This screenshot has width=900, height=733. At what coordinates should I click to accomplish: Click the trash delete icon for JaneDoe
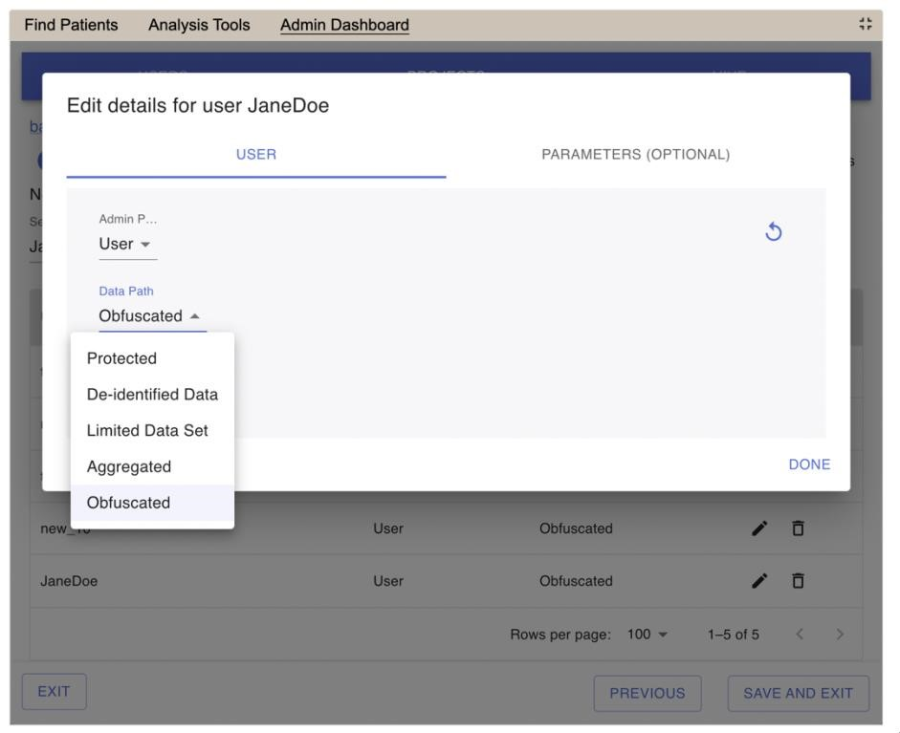click(x=797, y=580)
